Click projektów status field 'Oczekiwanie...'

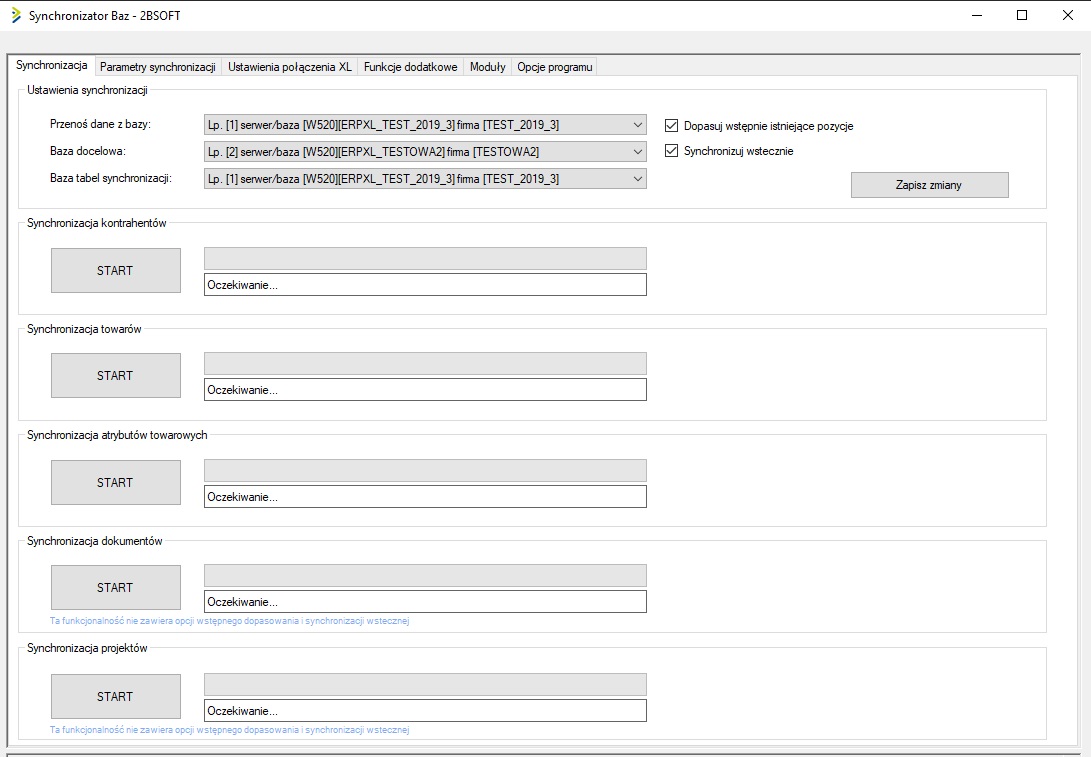click(x=425, y=710)
